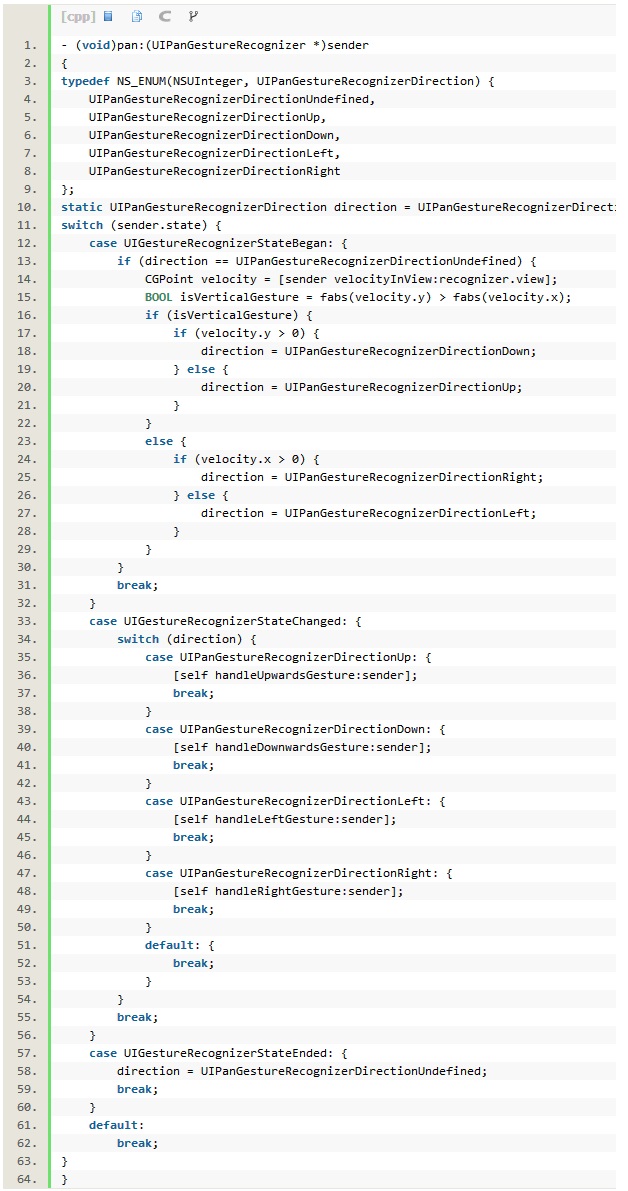This screenshot has height=1191, width=628.
Task: Click line number 57 in the gutter
Action: [x=28, y=1053]
